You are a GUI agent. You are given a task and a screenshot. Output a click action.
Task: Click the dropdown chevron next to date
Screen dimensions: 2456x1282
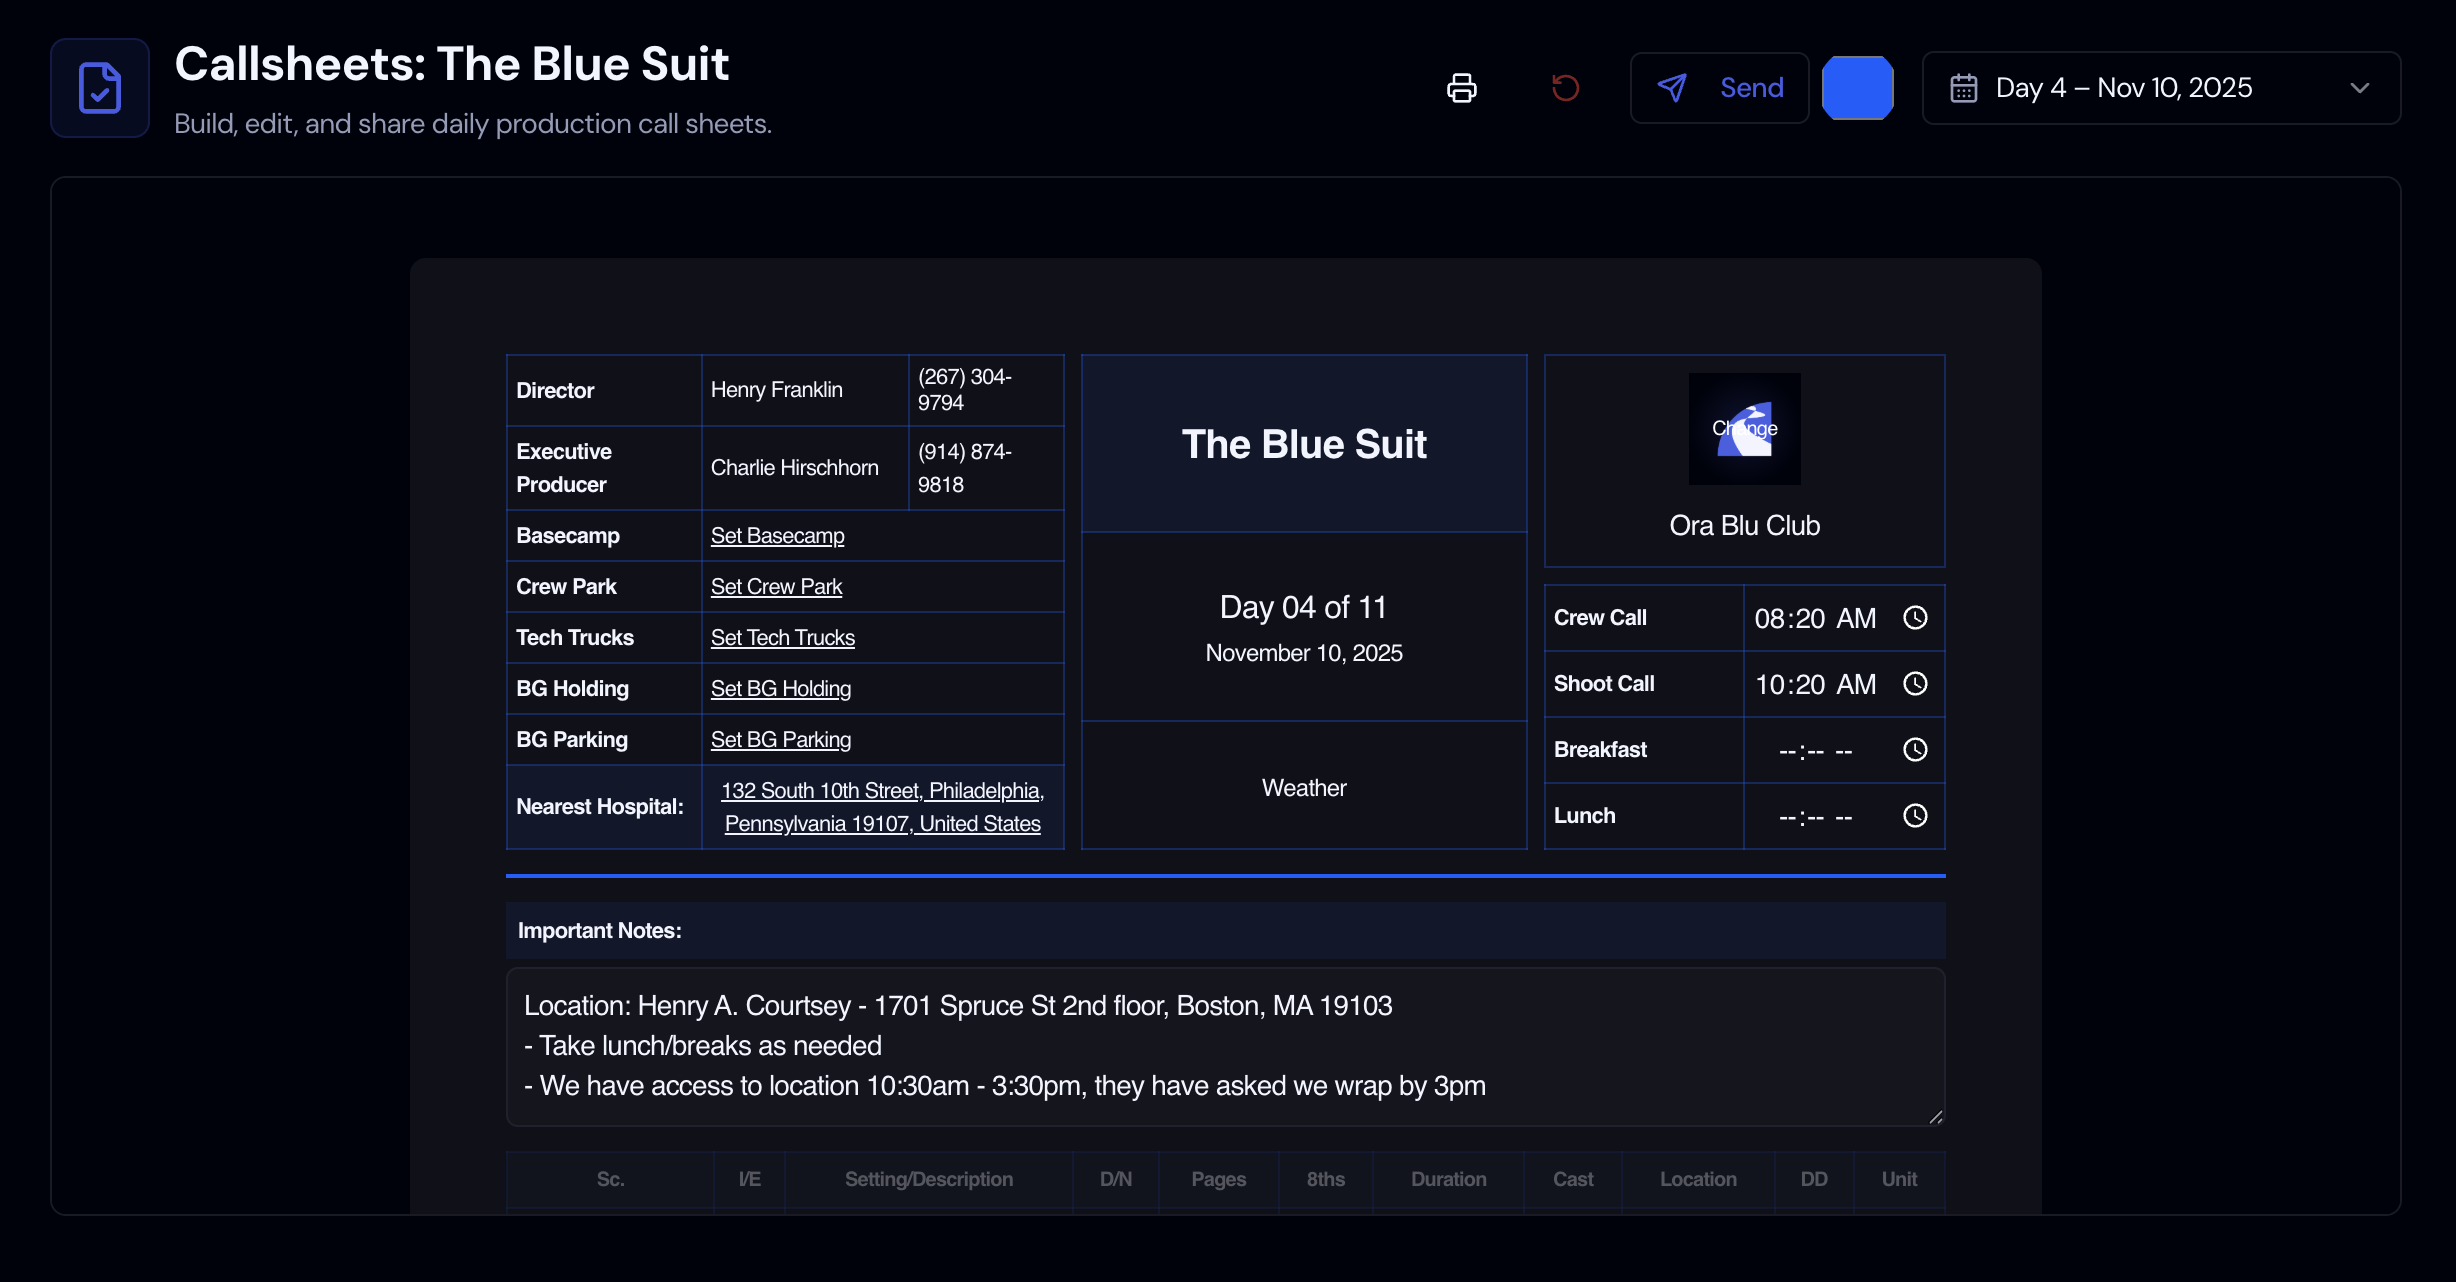(2360, 88)
